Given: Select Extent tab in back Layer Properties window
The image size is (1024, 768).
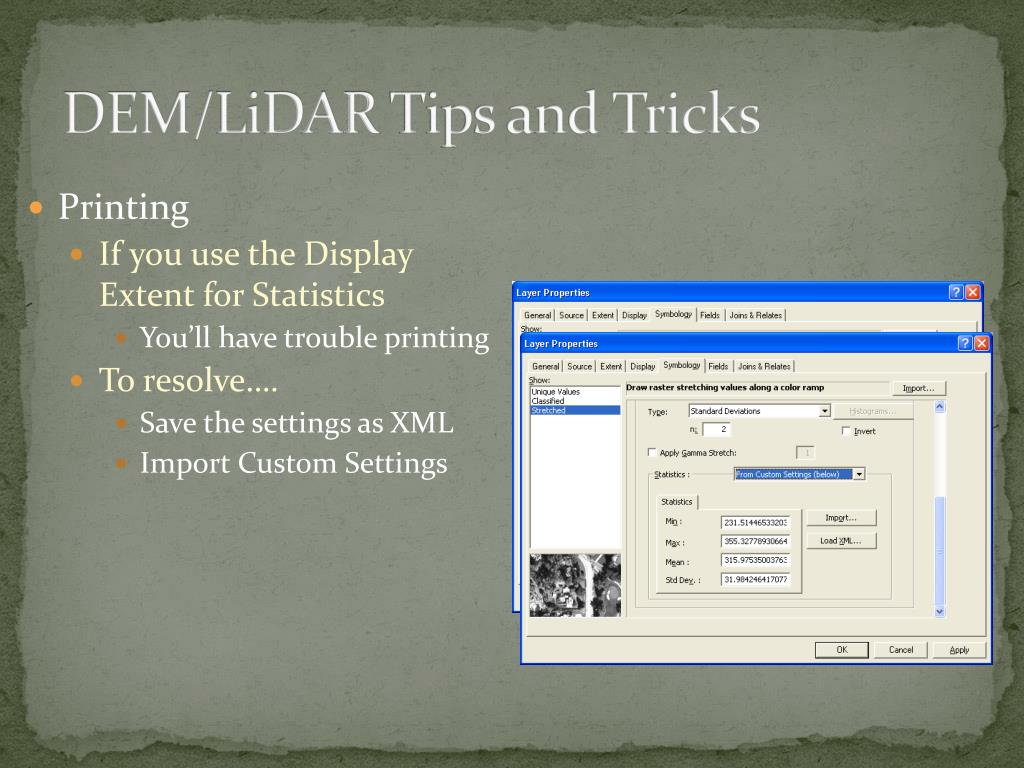Looking at the screenshot, I should [x=603, y=315].
